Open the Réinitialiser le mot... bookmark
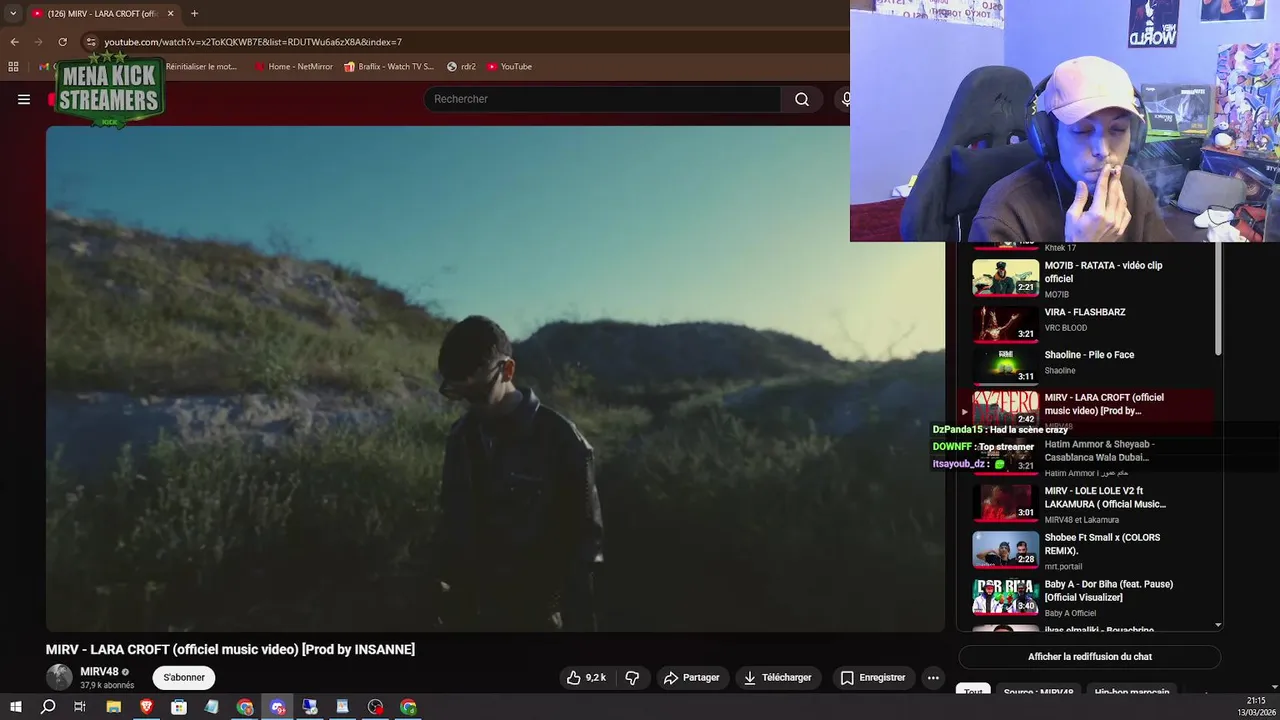 (201, 67)
